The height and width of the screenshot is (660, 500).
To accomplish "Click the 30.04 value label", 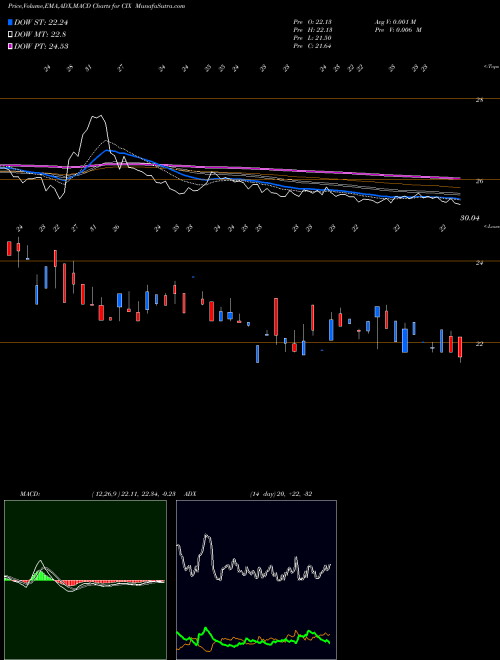I will [x=470, y=218].
